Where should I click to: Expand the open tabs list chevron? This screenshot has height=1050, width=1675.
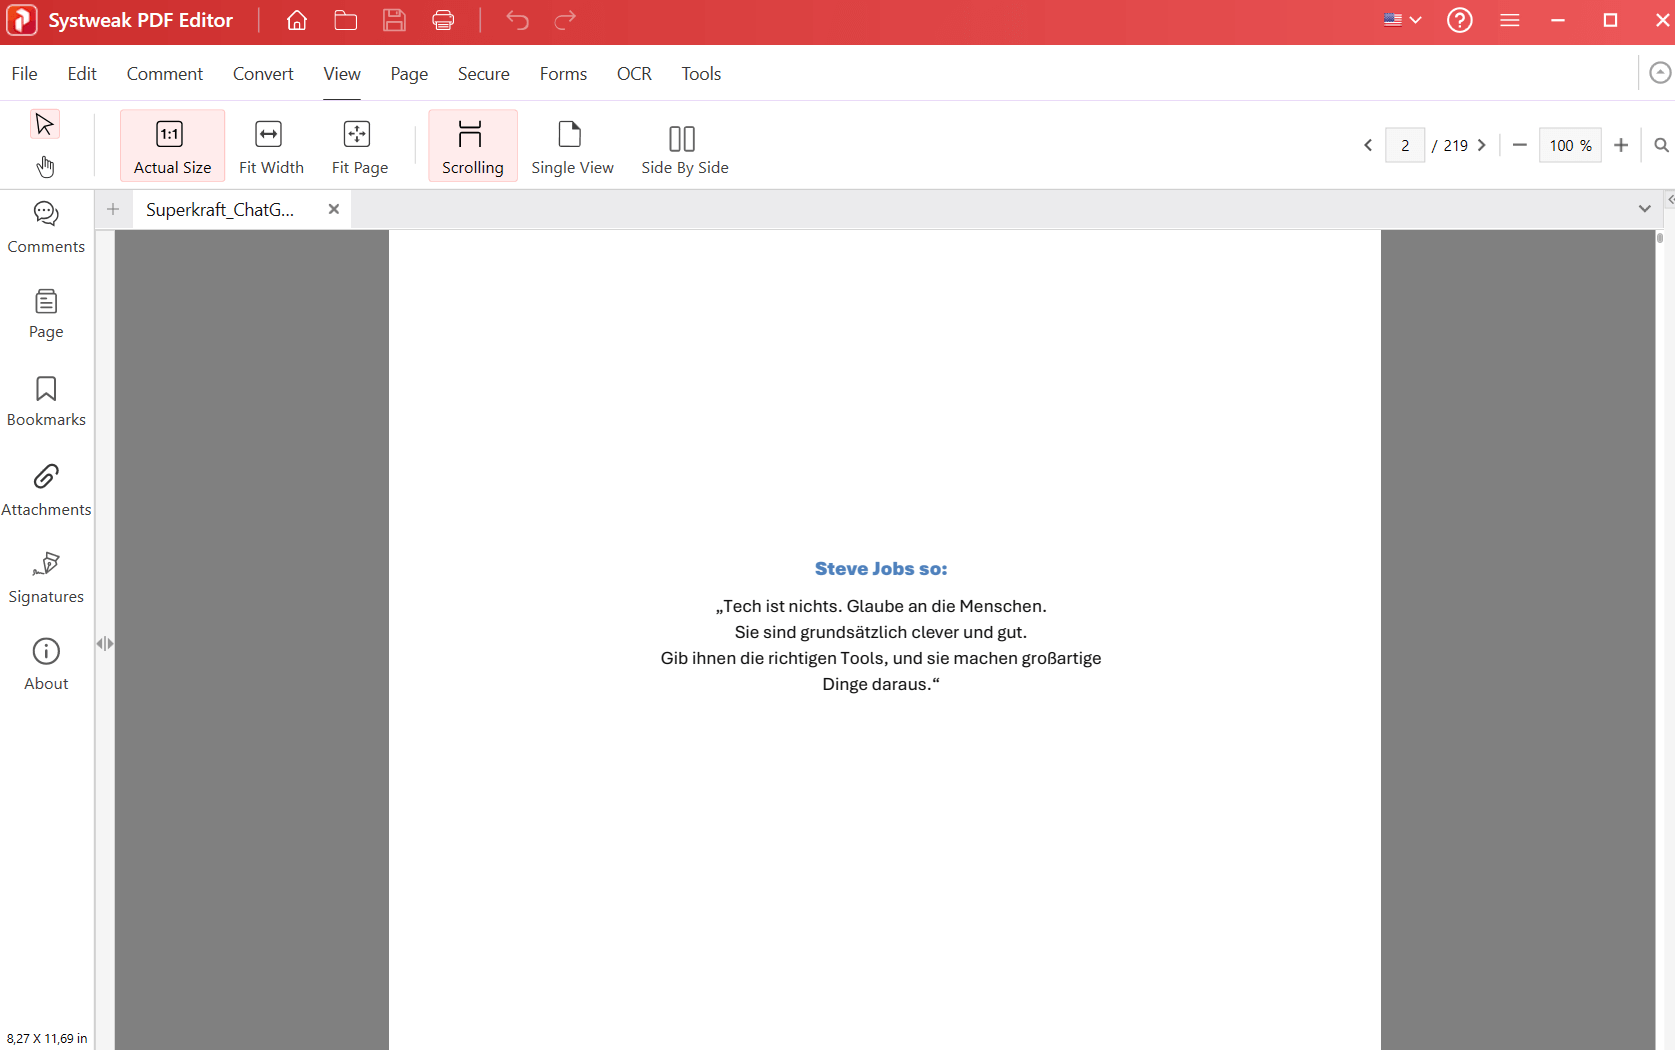click(x=1644, y=209)
